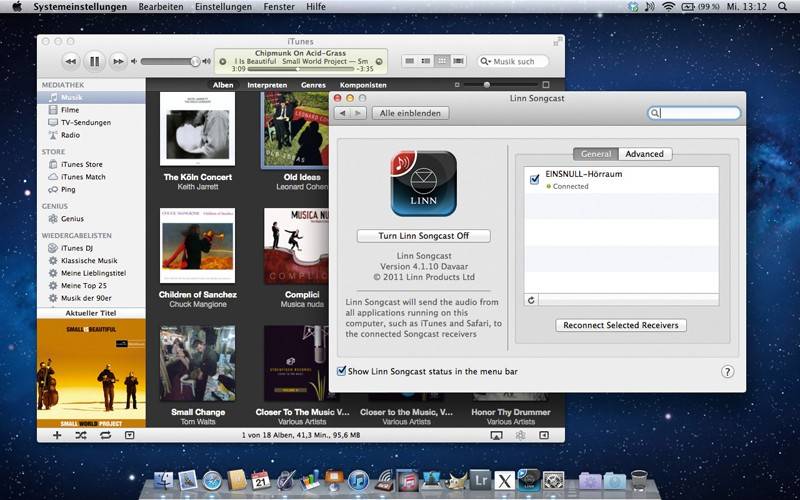Open the AirPlay speaker menu in iTunes
Screen dimensions: 800x500
click(496, 435)
